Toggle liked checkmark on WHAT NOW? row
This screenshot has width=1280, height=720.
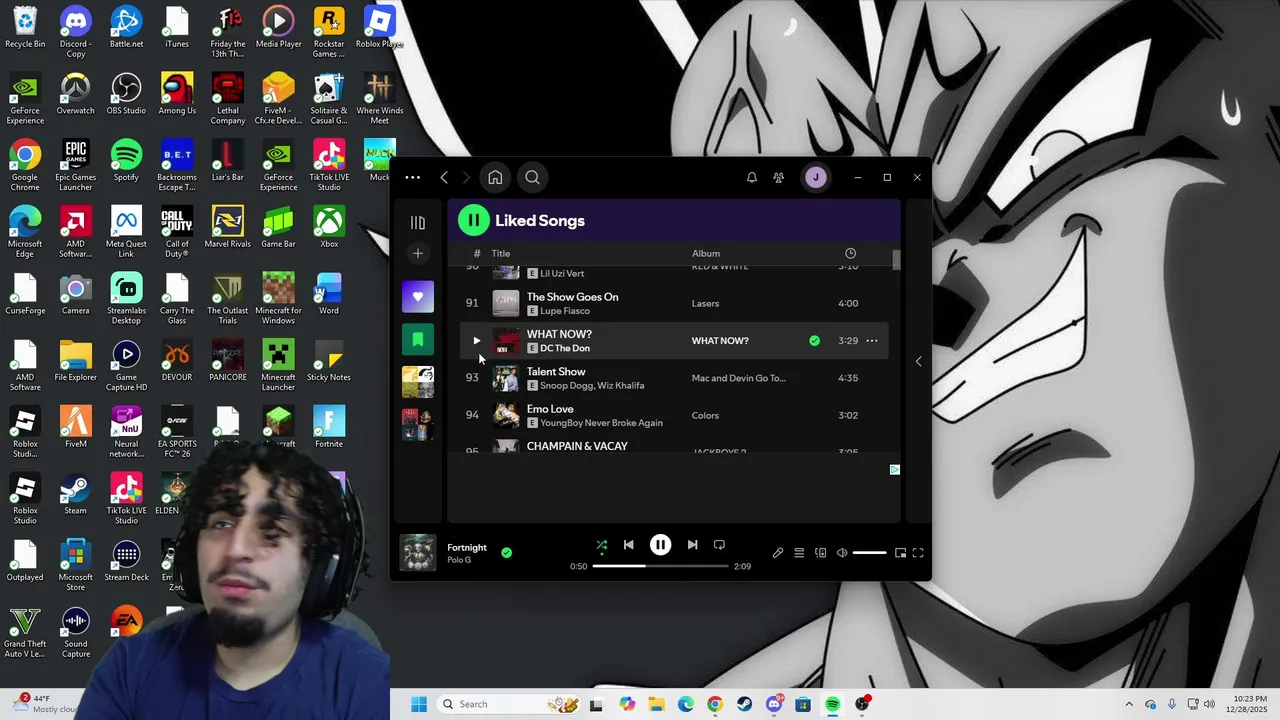pyautogui.click(x=814, y=341)
